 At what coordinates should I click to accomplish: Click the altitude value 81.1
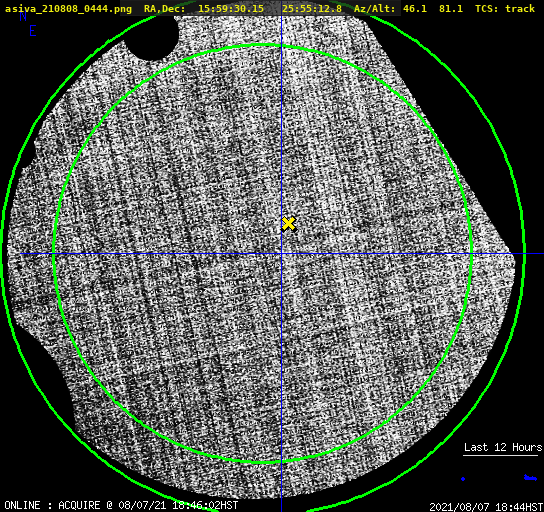pyautogui.click(x=451, y=8)
